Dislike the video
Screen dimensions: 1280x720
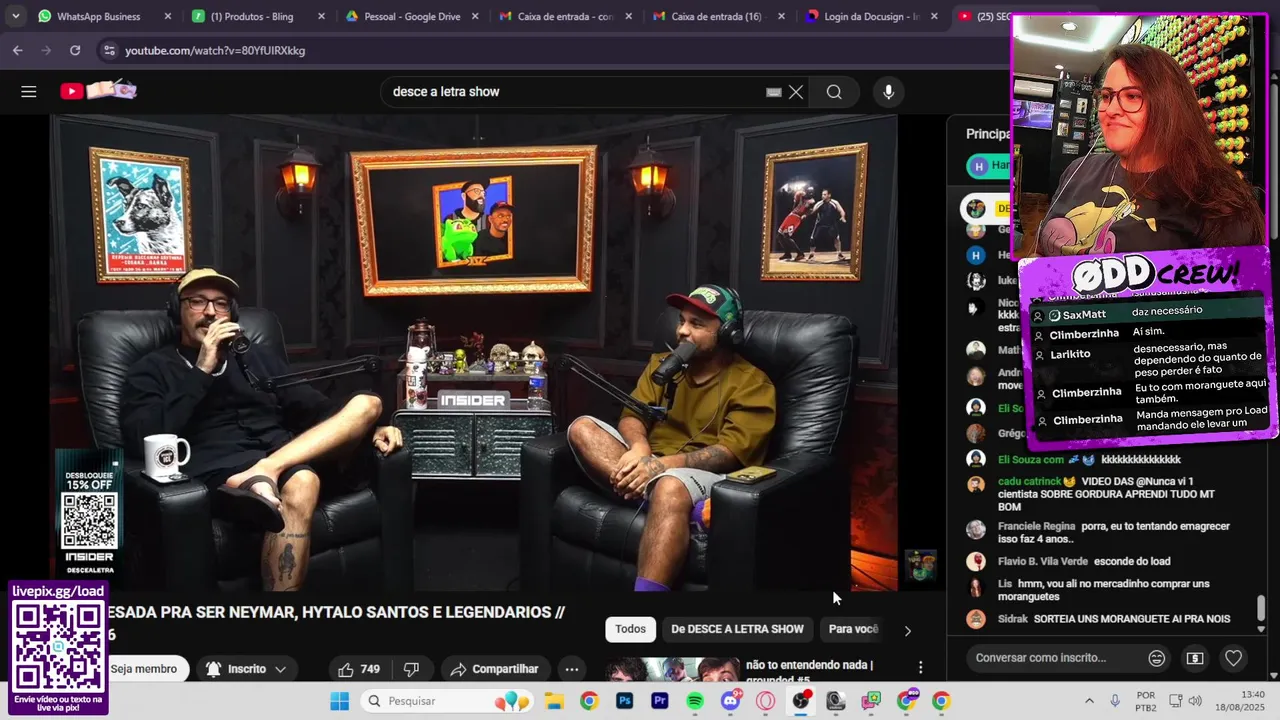coord(411,669)
